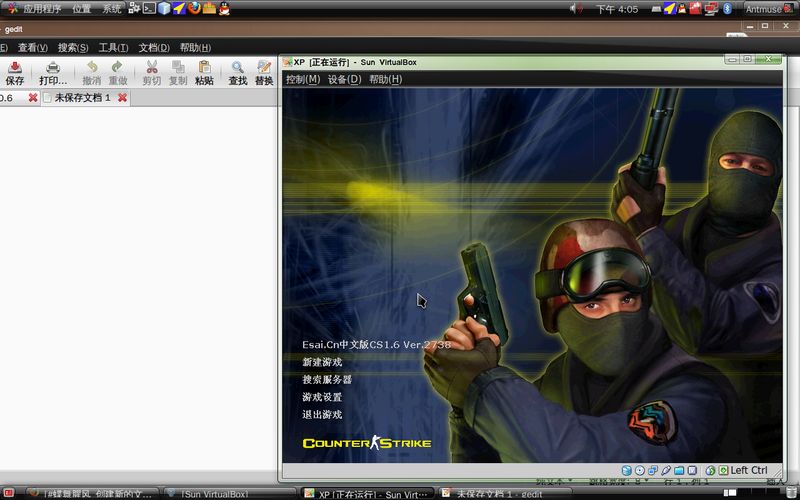This screenshot has height=500, width=800.
Task: Close the gedit tab ending in 0.6
Action: [33, 97]
